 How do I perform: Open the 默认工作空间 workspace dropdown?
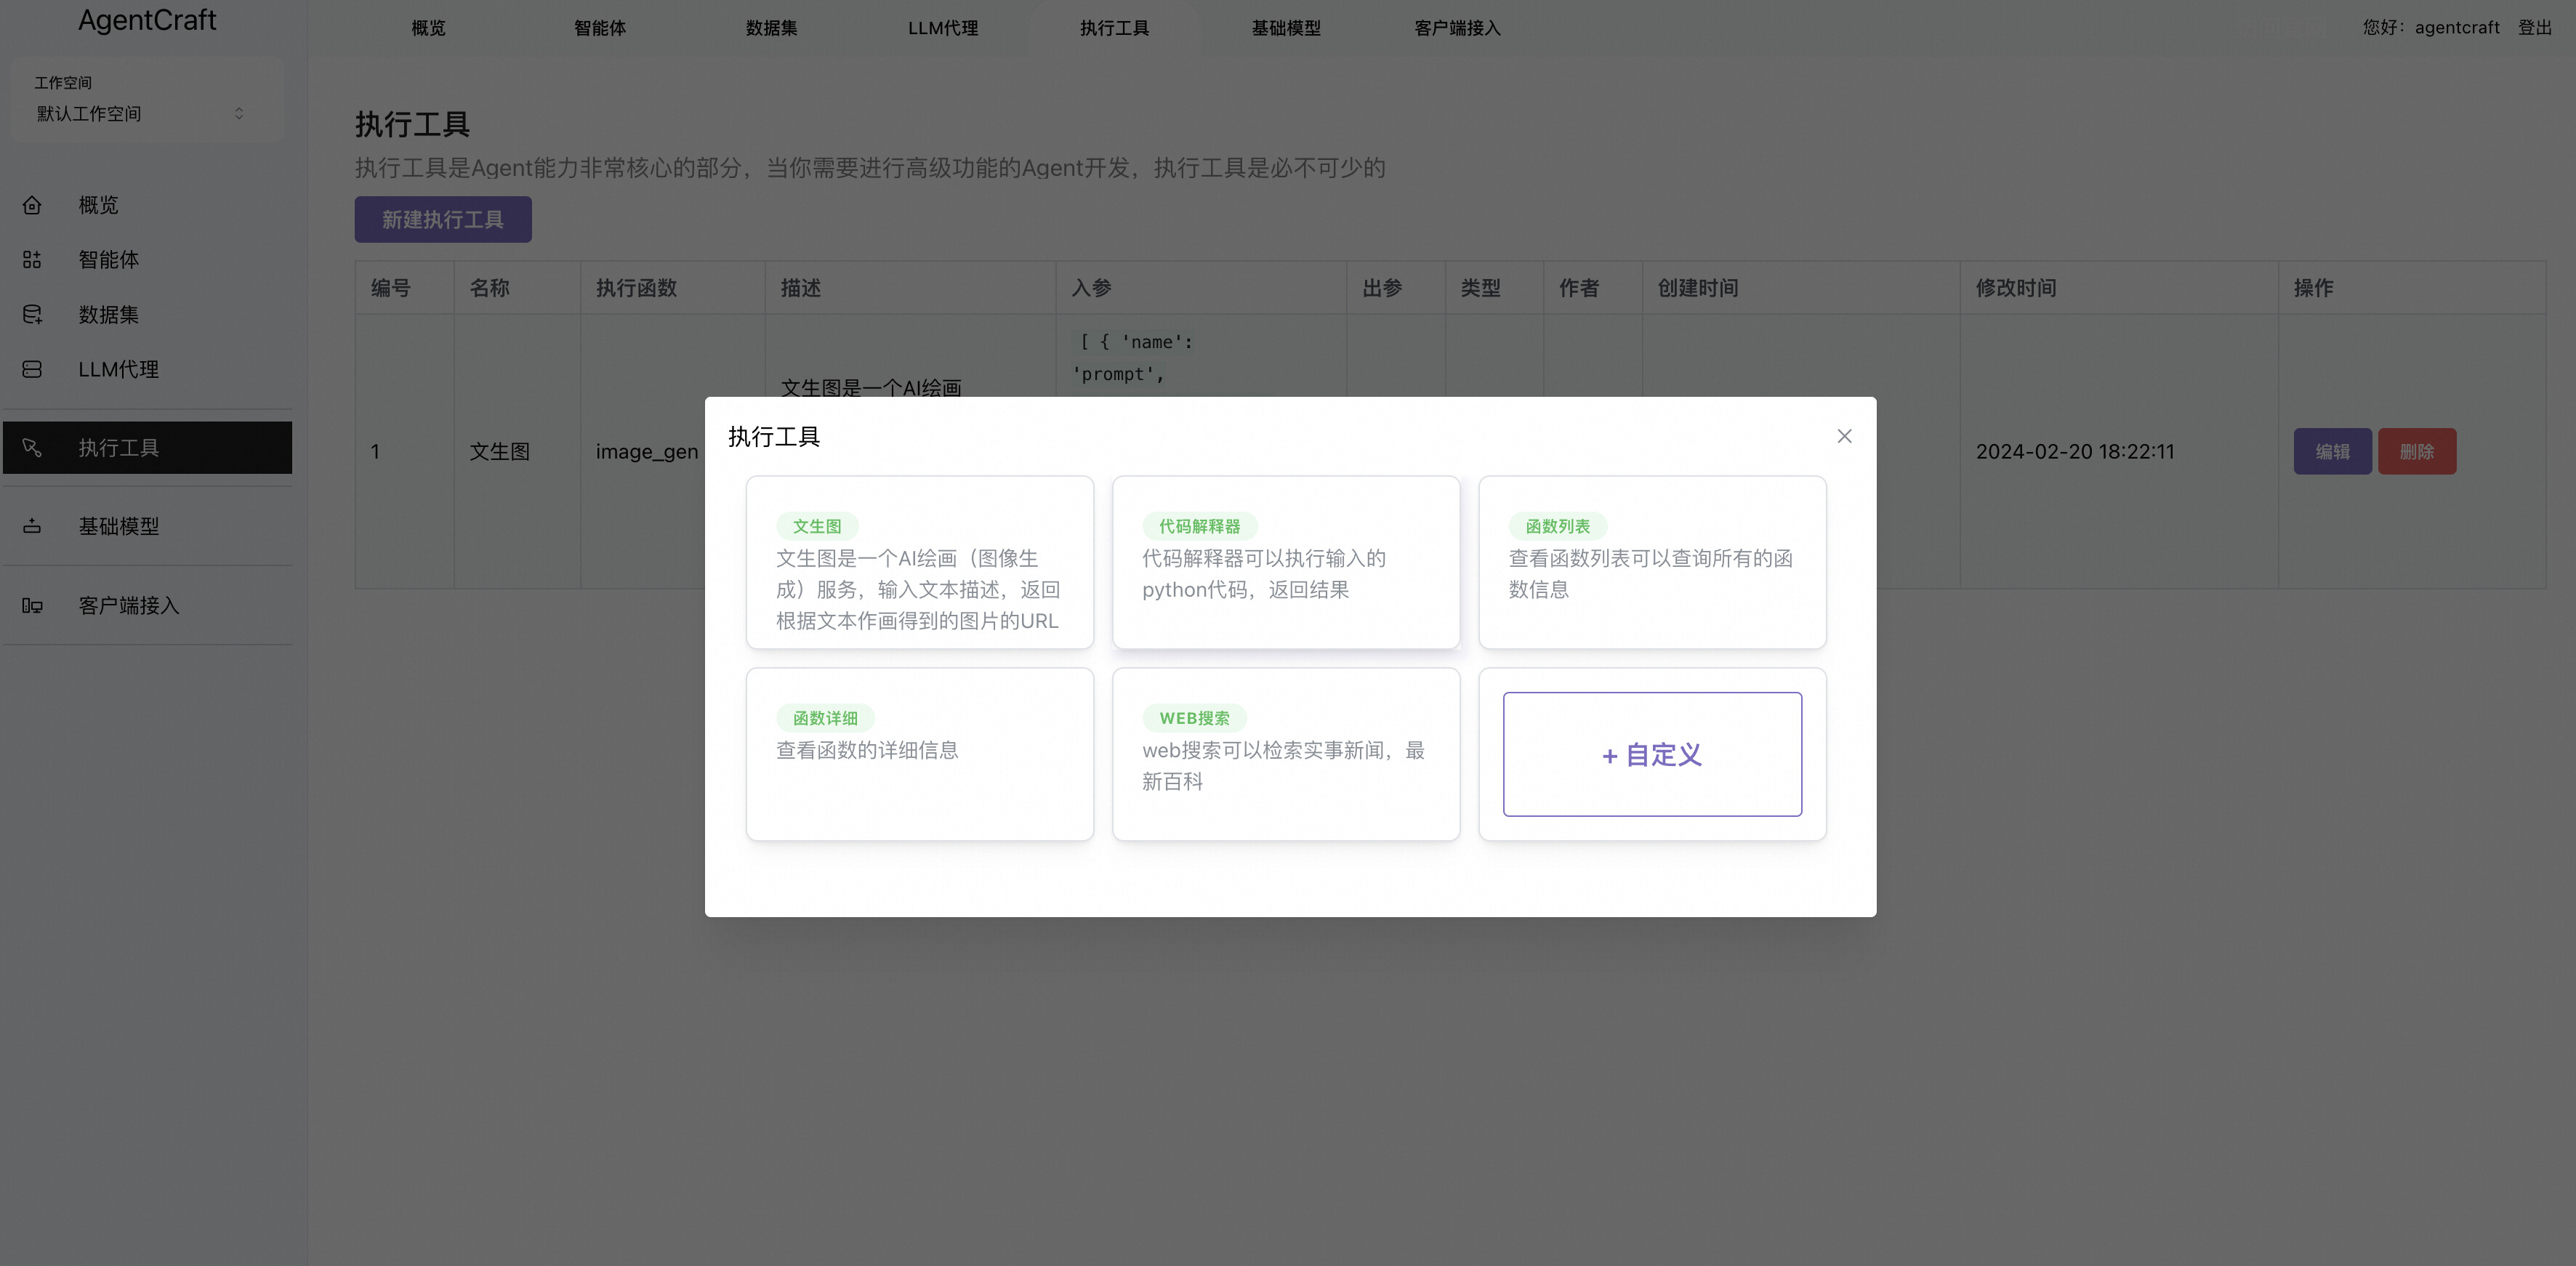(x=141, y=114)
